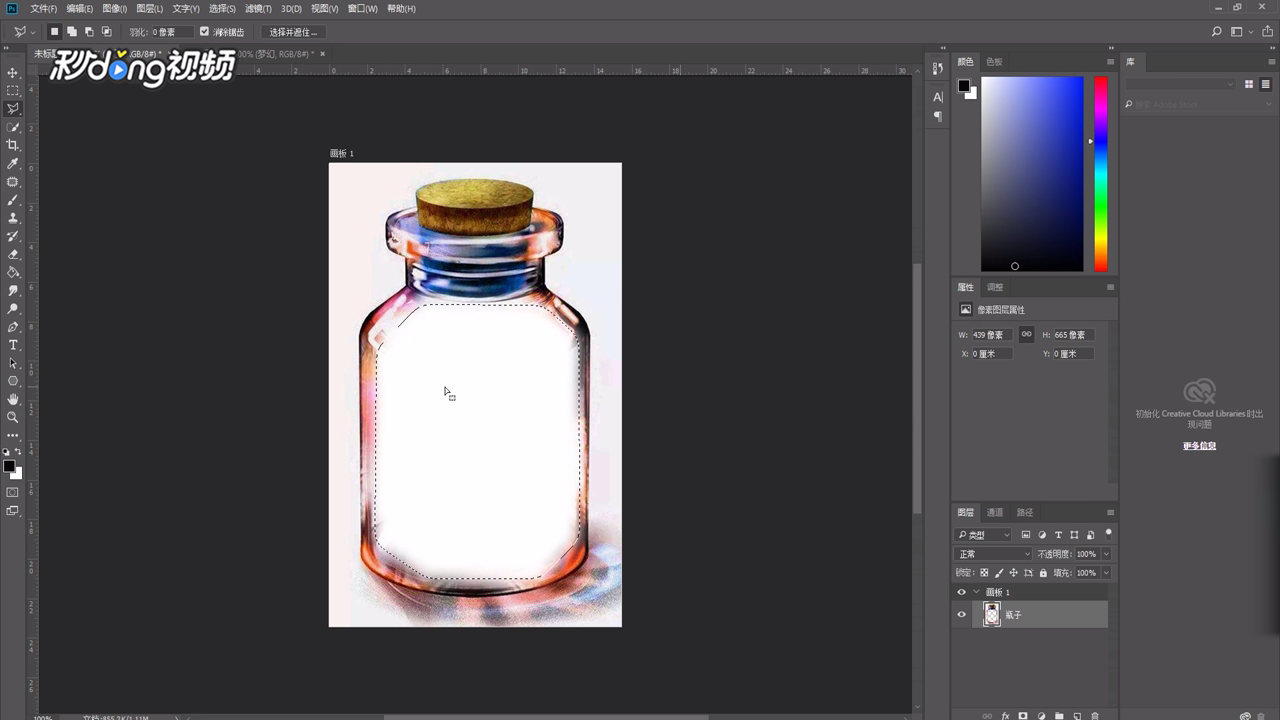Select the Pen tool

[x=13, y=327]
